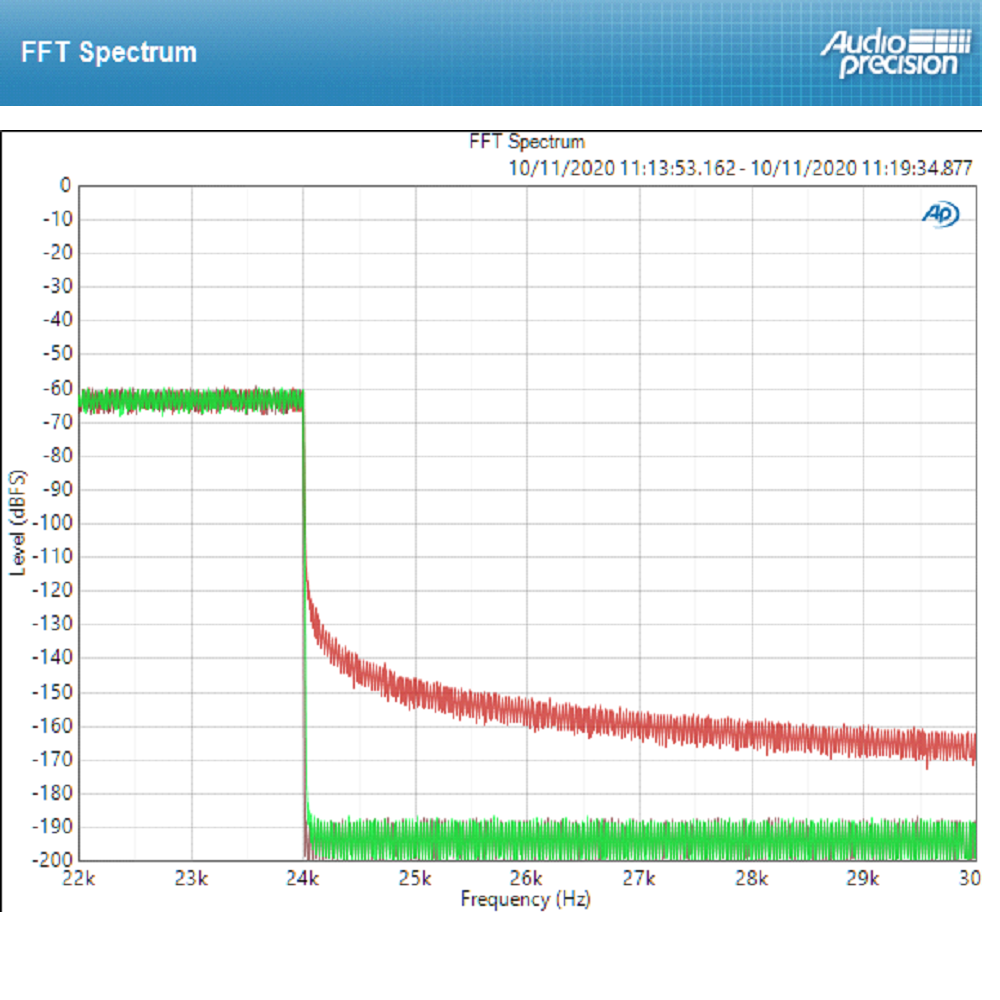The height and width of the screenshot is (1000, 1000).
Task: Click the 23k frequency tick label
Action: [x=191, y=879]
